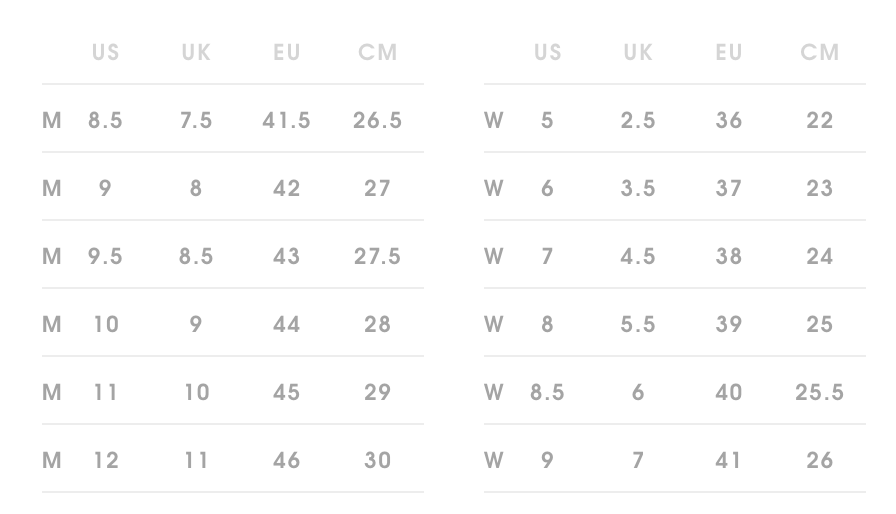Click the US header in men's table

tap(105, 52)
